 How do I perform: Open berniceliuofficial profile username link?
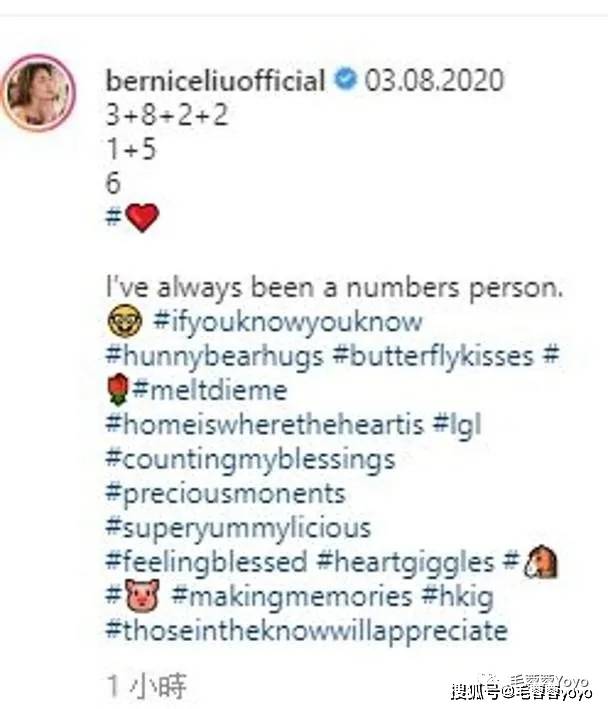point(216,81)
